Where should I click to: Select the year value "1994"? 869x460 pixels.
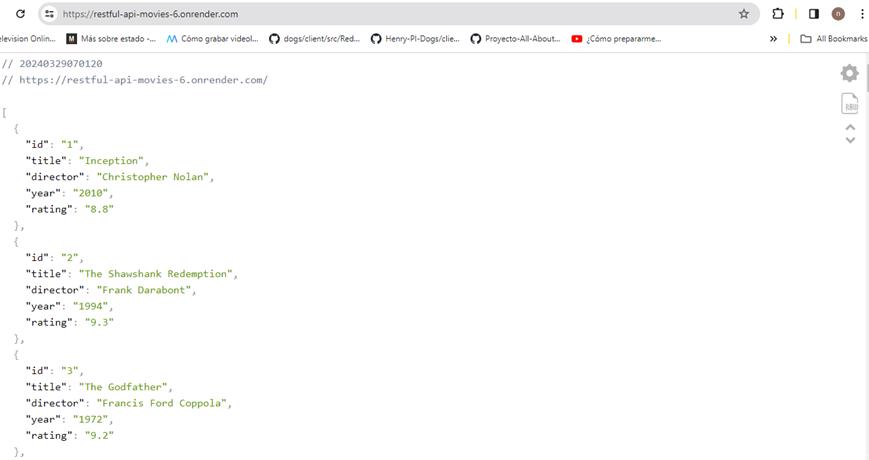point(90,306)
